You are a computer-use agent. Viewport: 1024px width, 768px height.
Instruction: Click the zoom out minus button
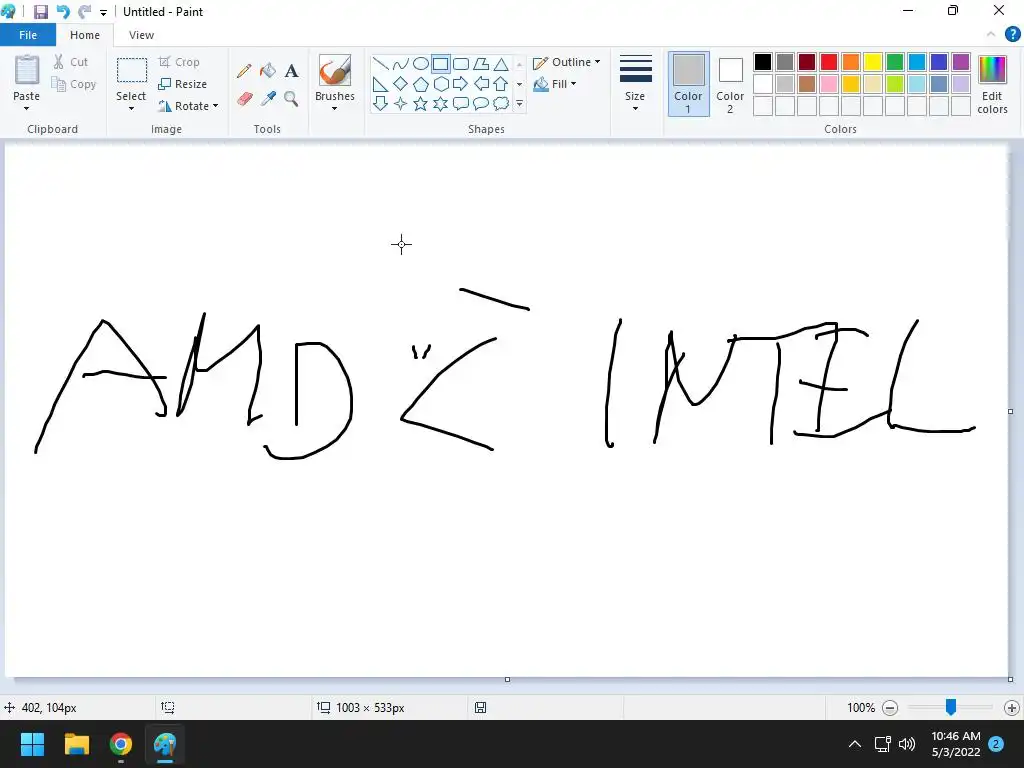889,707
